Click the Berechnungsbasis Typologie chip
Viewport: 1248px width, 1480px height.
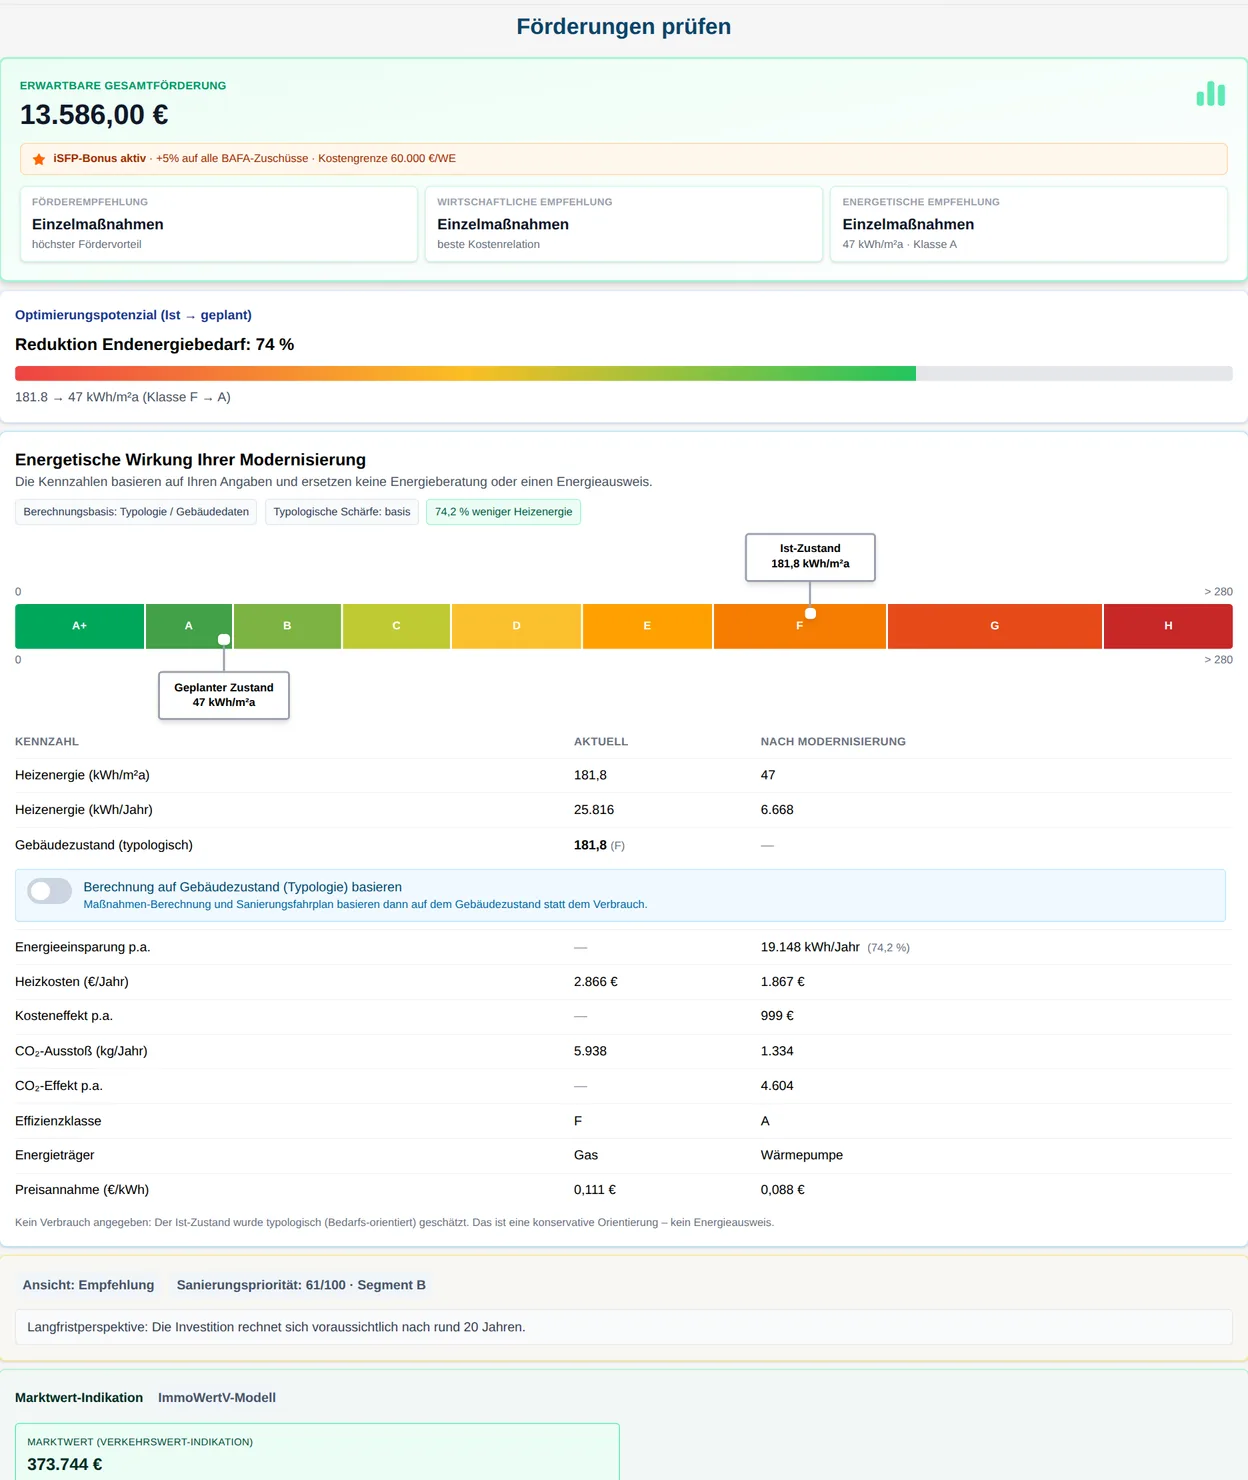[136, 512]
